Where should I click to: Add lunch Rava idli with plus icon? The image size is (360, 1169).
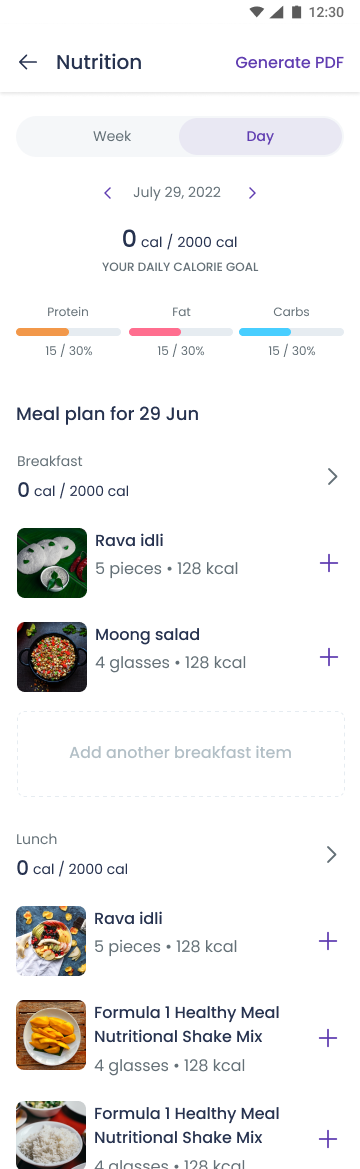(328, 941)
